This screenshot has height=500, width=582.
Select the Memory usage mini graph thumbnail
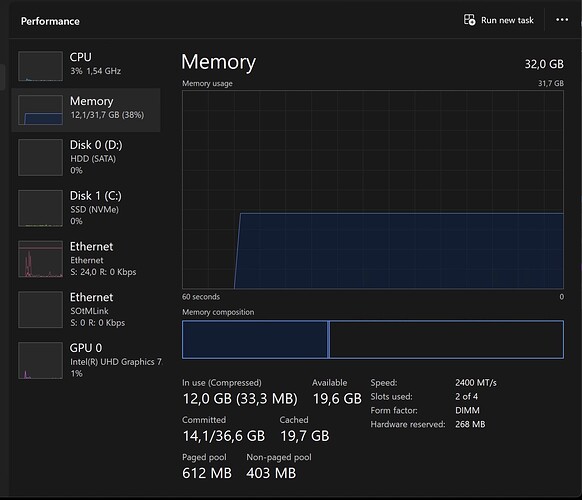[40, 110]
